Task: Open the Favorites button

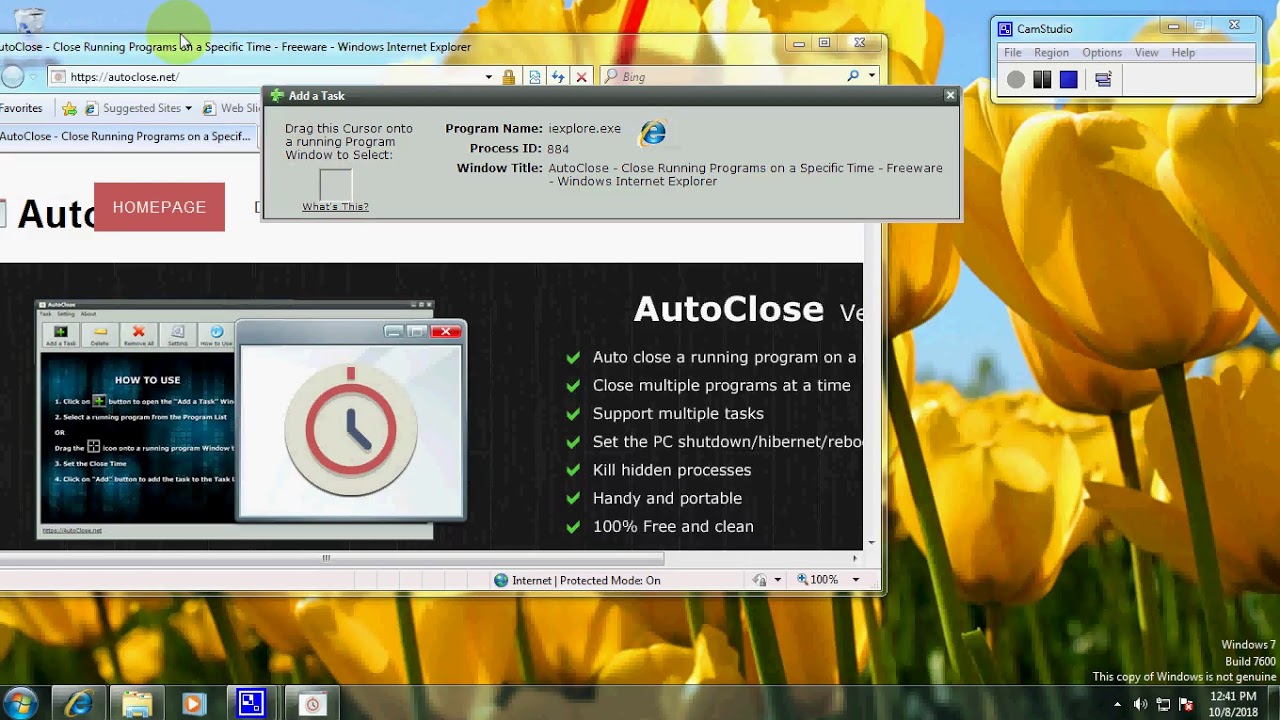Action: (21, 108)
